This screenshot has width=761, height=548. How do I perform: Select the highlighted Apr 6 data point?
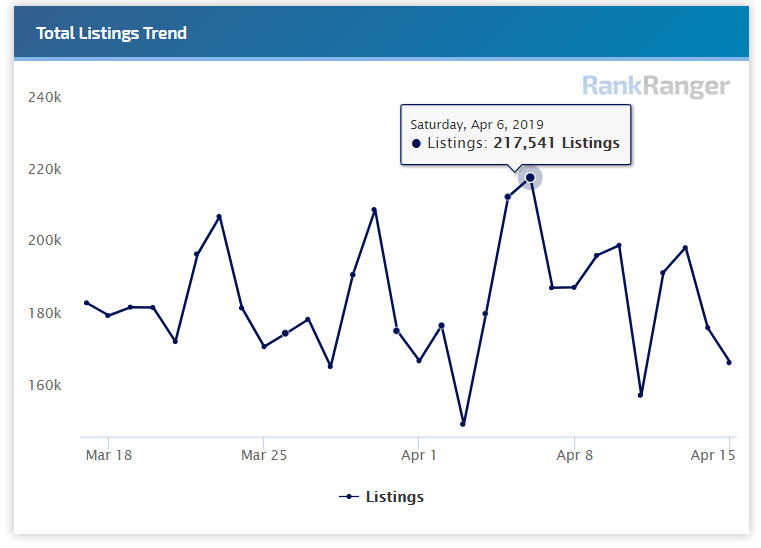tap(530, 178)
